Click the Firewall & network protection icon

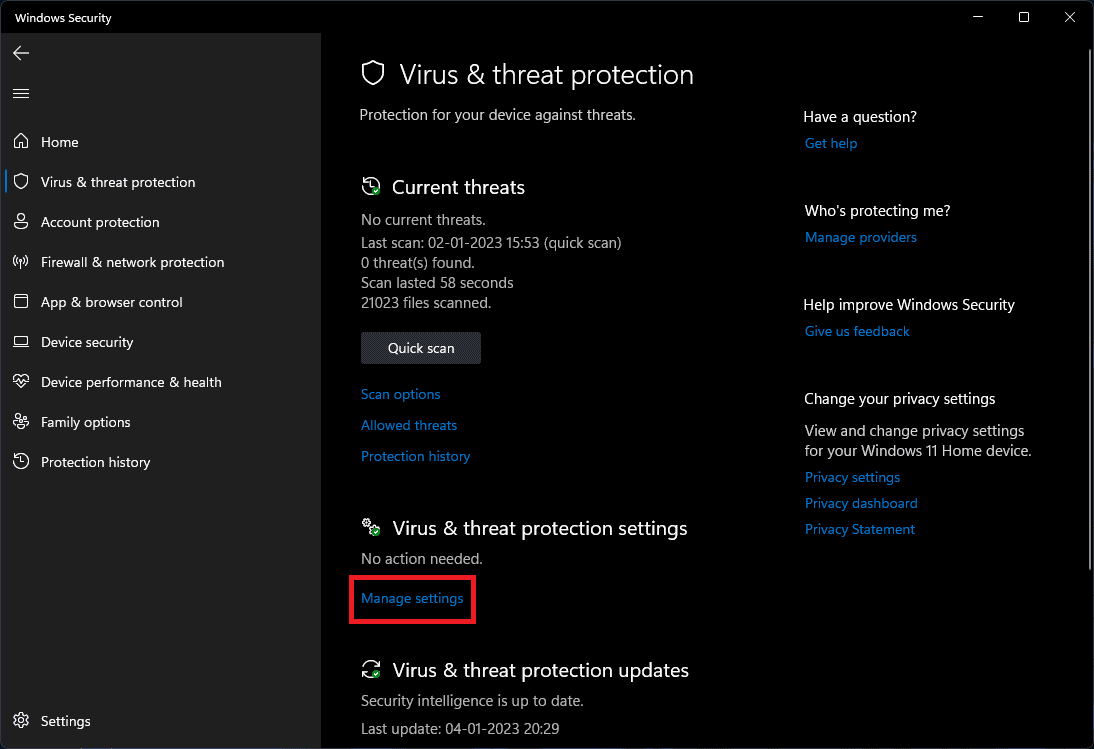click(x=21, y=262)
